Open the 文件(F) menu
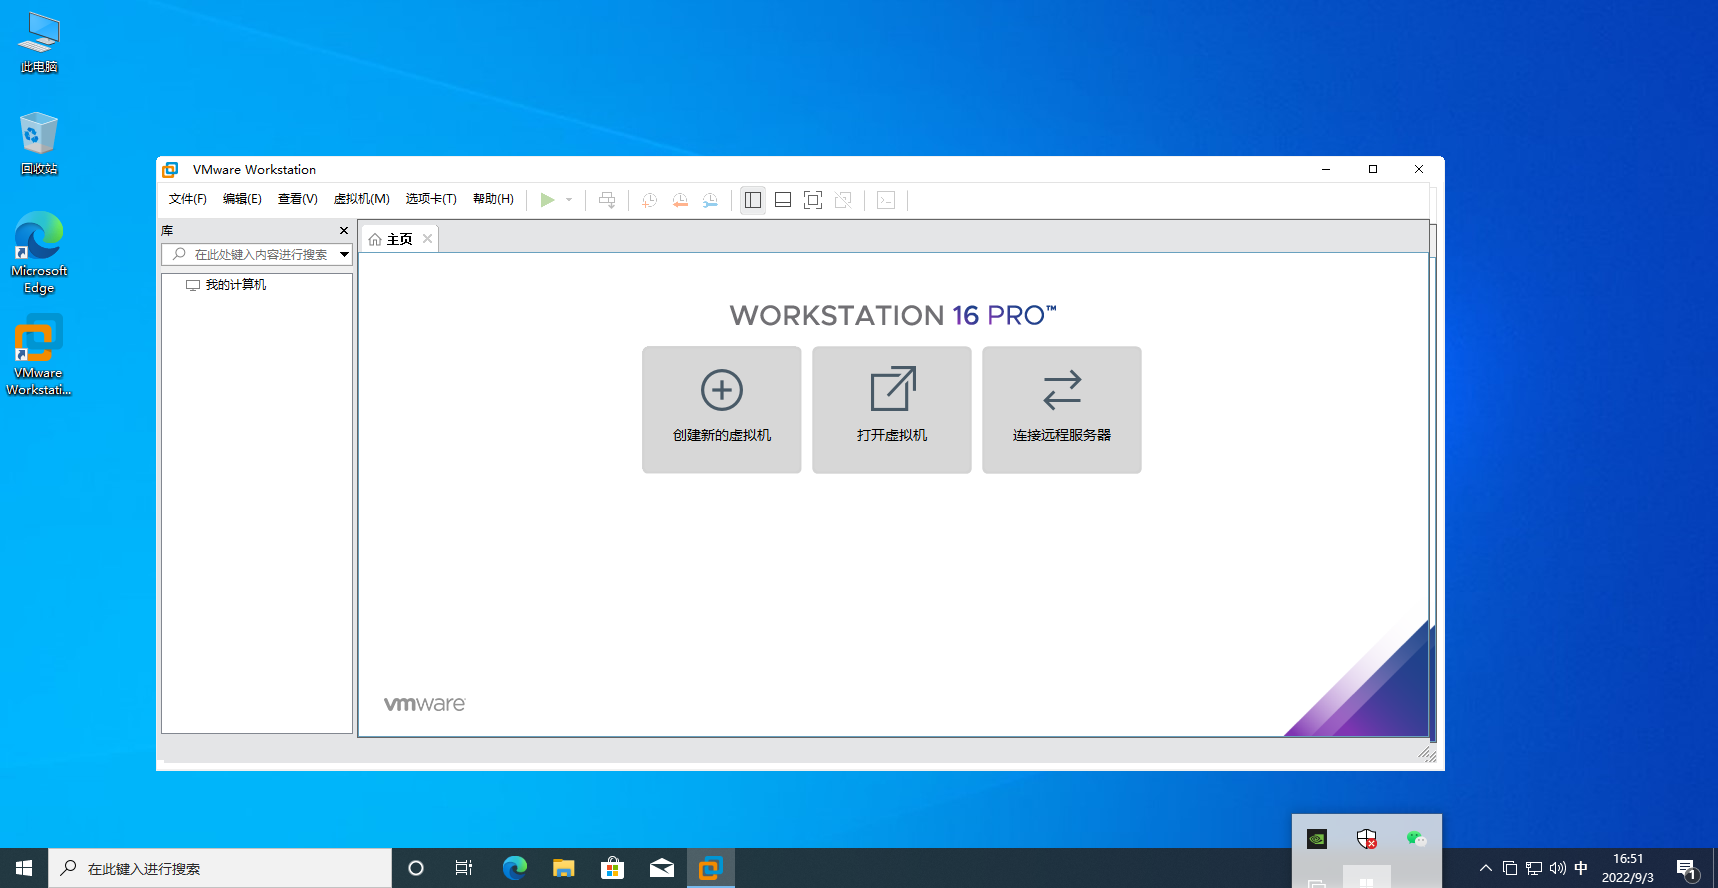Image resolution: width=1718 pixels, height=888 pixels. pyautogui.click(x=188, y=199)
